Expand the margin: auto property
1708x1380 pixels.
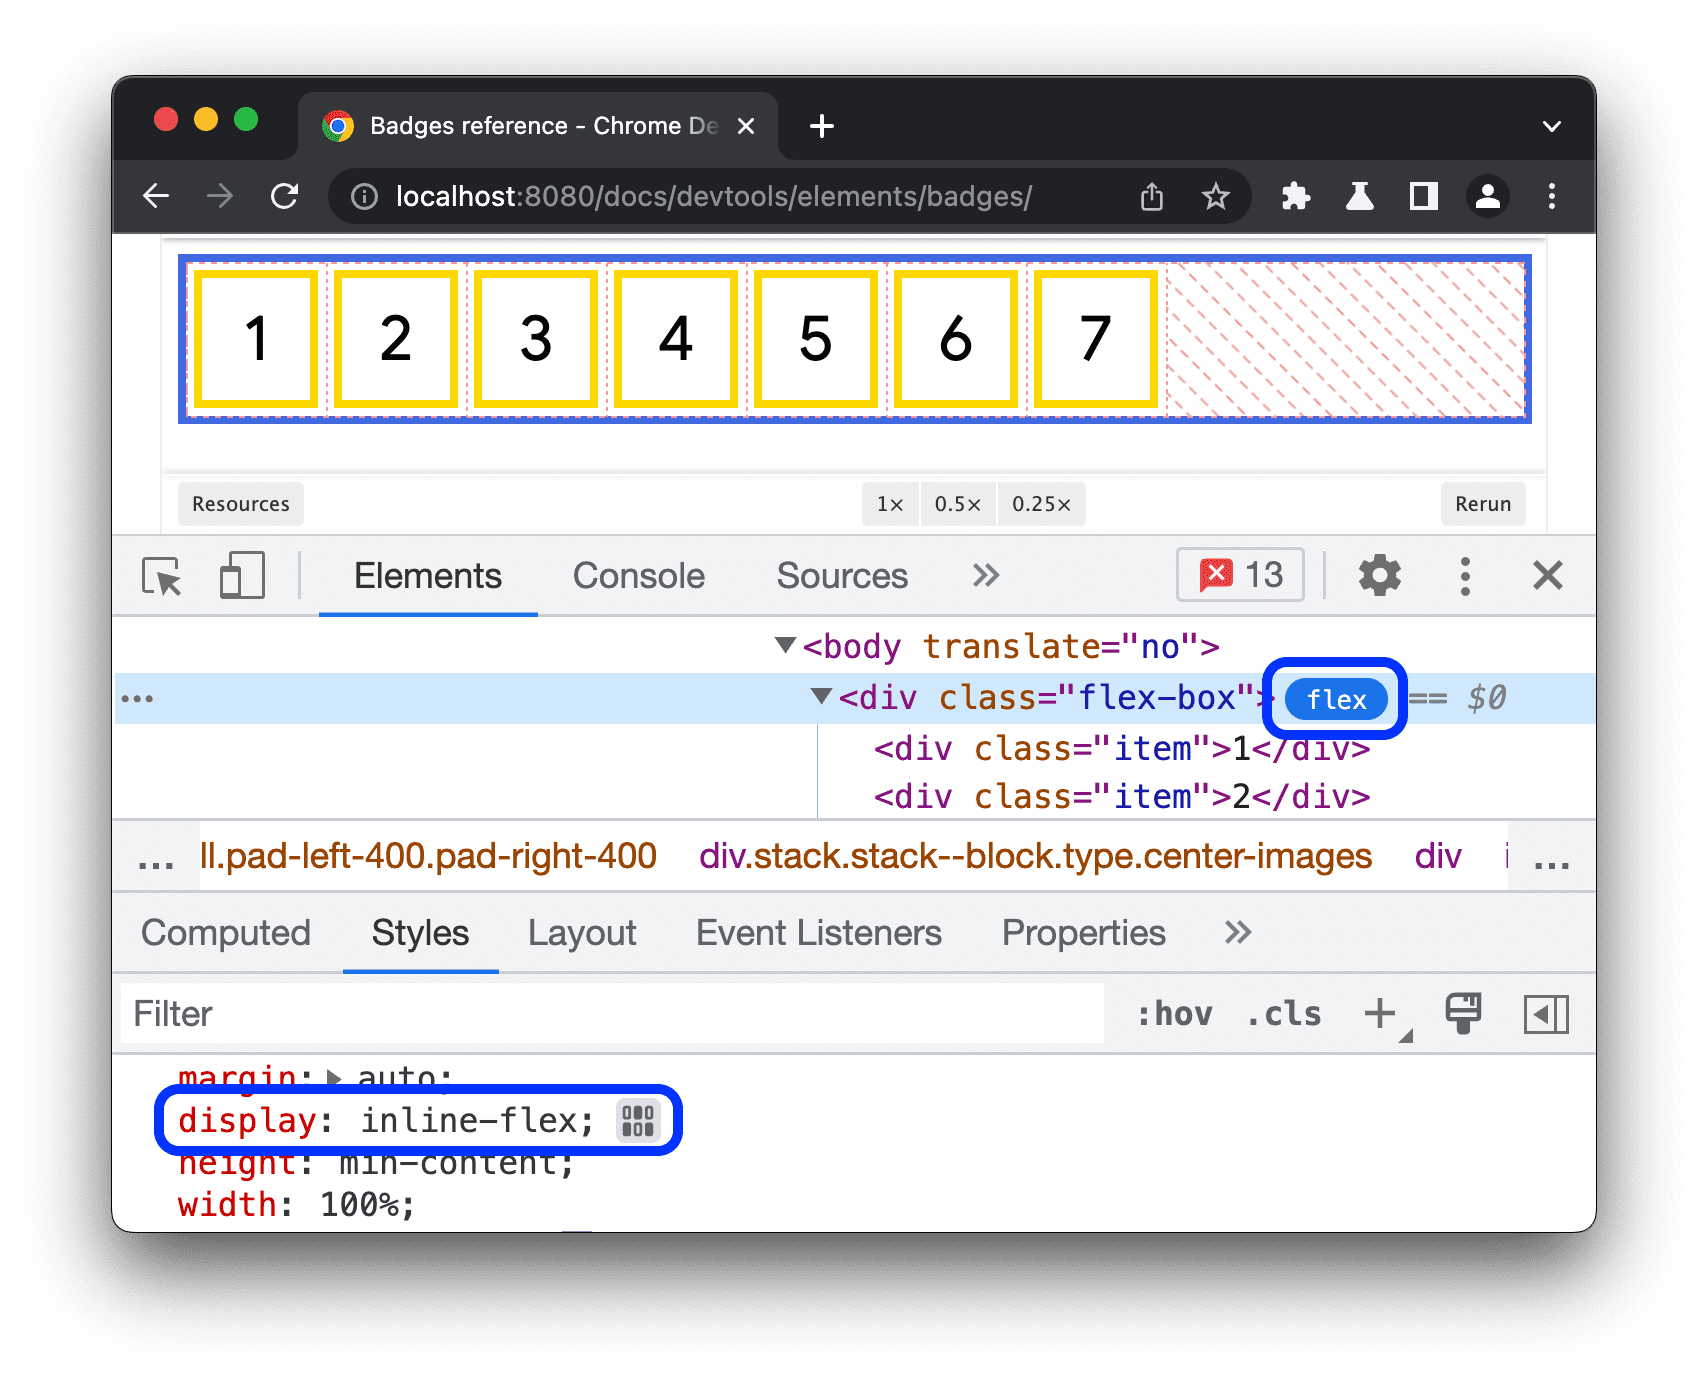click(333, 1077)
